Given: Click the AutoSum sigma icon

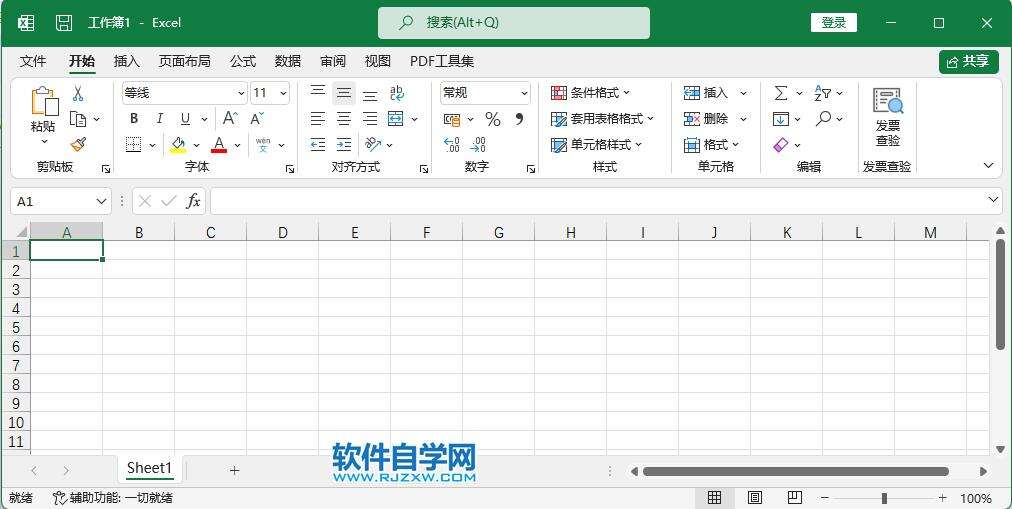Looking at the screenshot, I should pos(781,93).
